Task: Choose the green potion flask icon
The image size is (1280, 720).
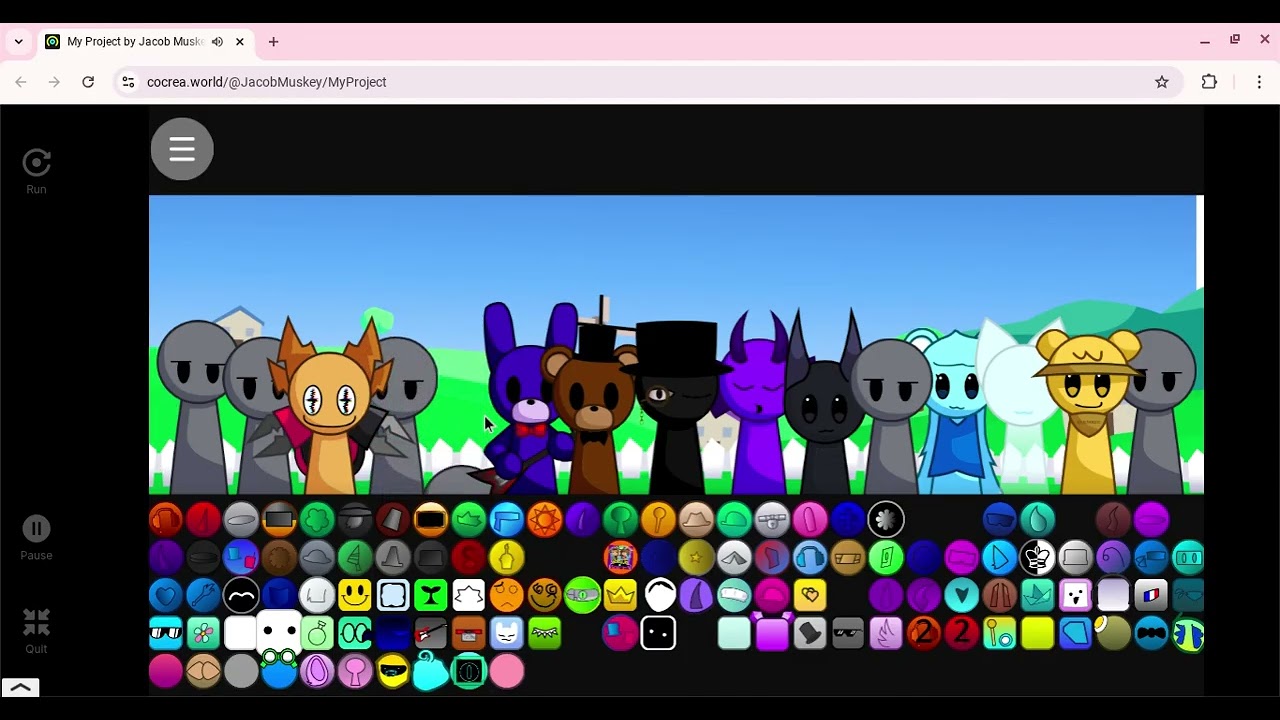Action: pos(317,633)
